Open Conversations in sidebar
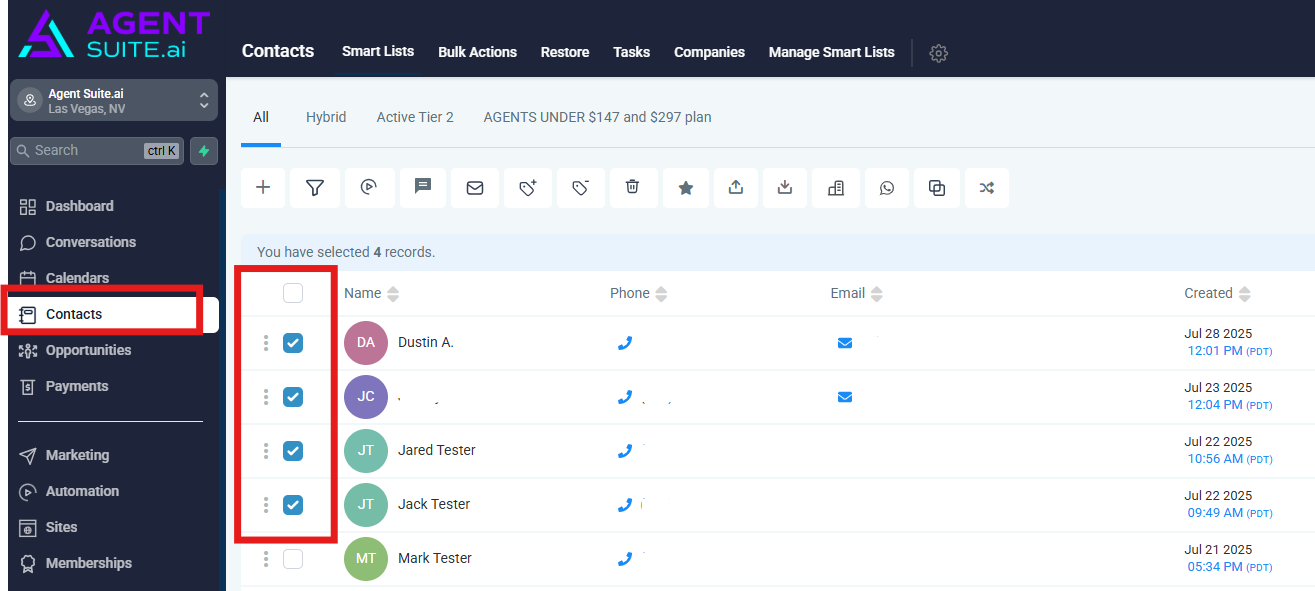The width and height of the screenshot is (1315, 591). [91, 242]
